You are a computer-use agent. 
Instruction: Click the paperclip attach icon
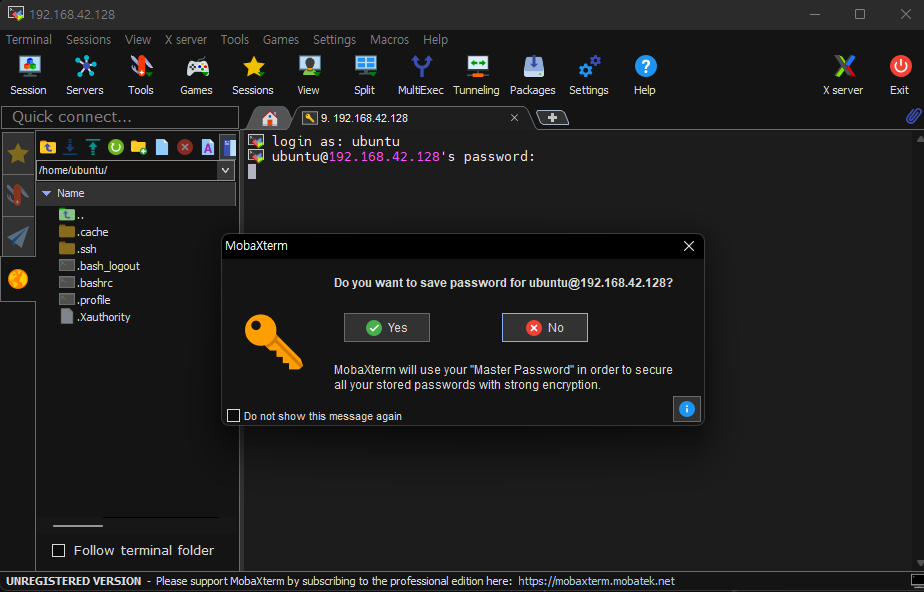913,116
